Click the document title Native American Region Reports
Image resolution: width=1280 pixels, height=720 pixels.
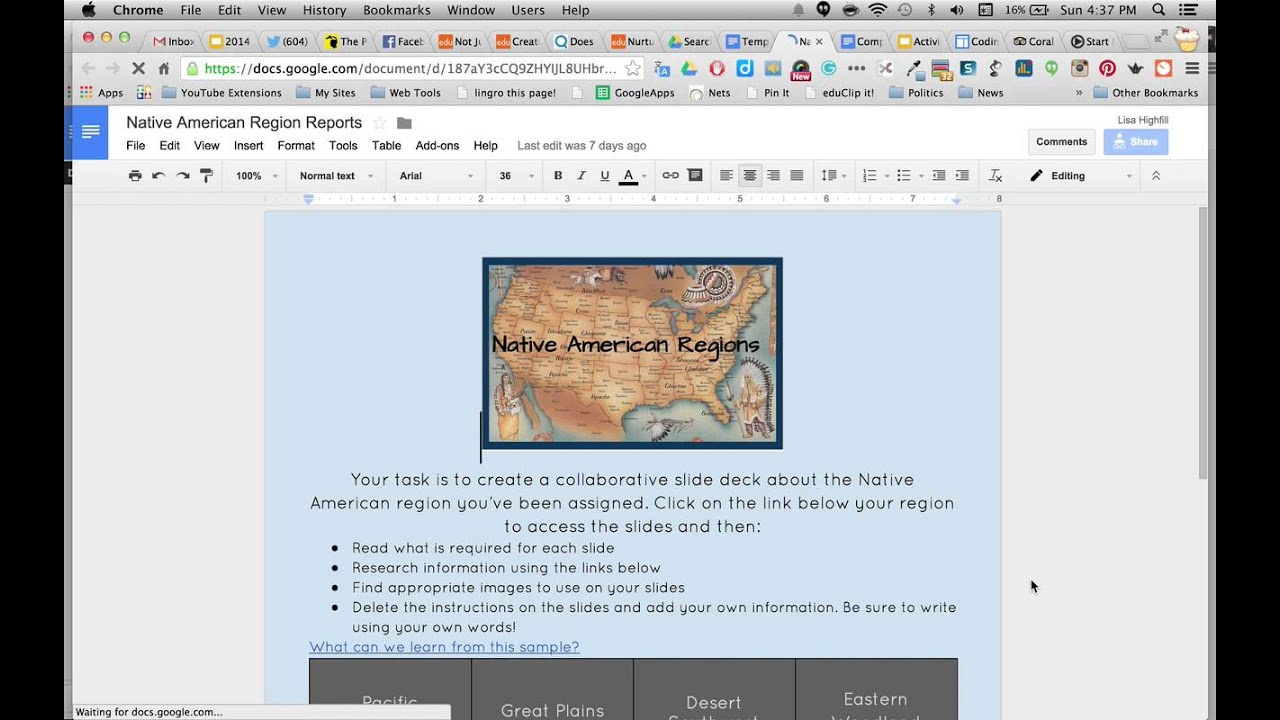coord(244,122)
